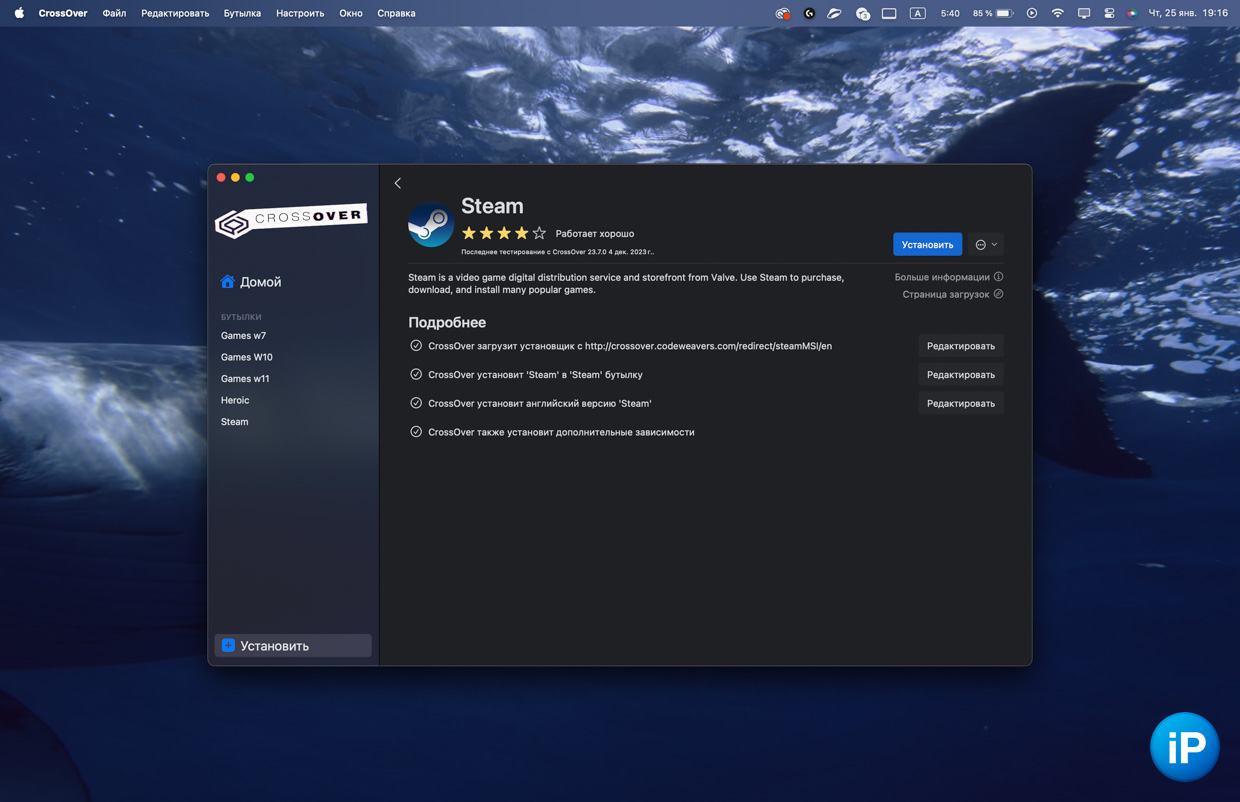Click Редактировать for installer URL row
The width and height of the screenshot is (1240, 802).
click(x=961, y=346)
